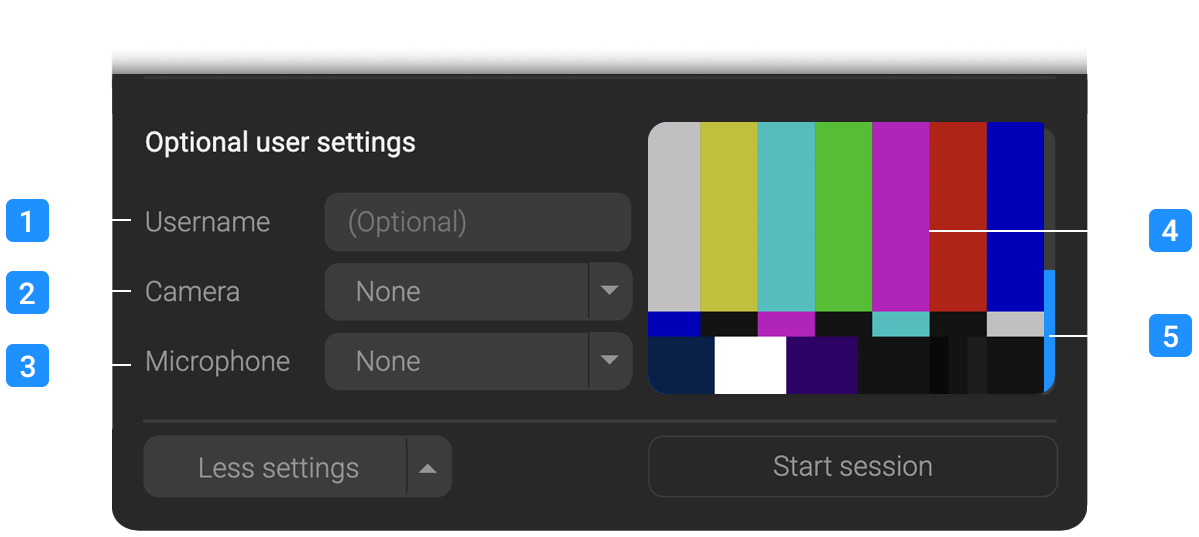
Task: Click the blue callout badge number 5
Action: (x=1170, y=335)
